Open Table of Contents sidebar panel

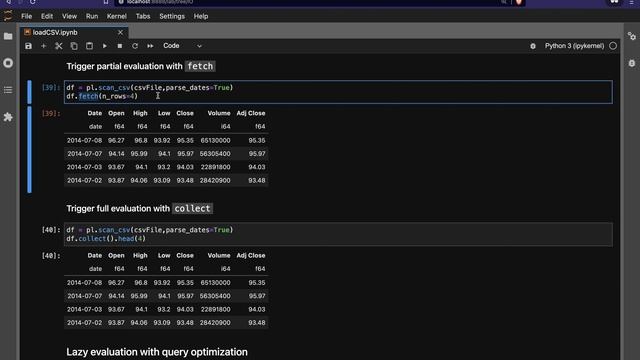(x=8, y=90)
